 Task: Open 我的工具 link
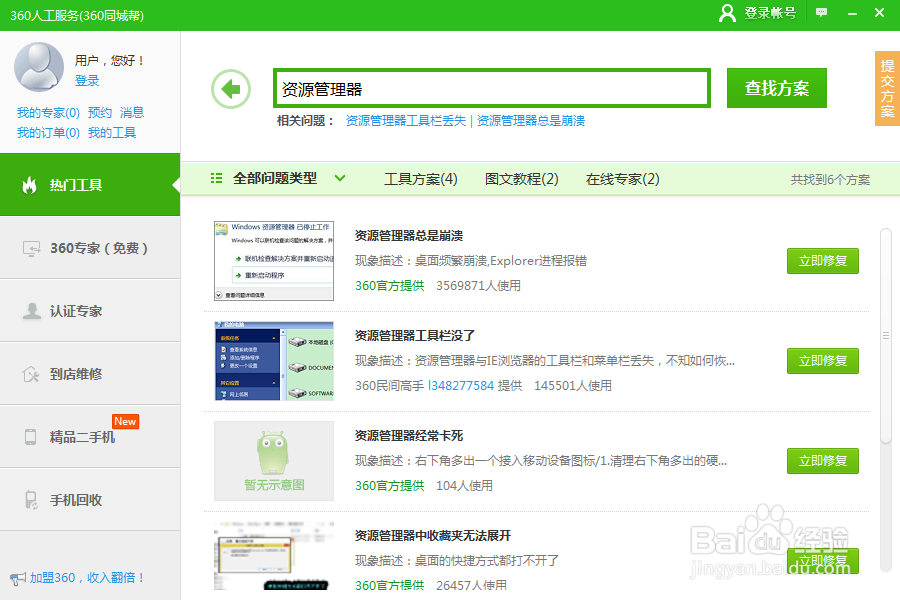[112, 133]
